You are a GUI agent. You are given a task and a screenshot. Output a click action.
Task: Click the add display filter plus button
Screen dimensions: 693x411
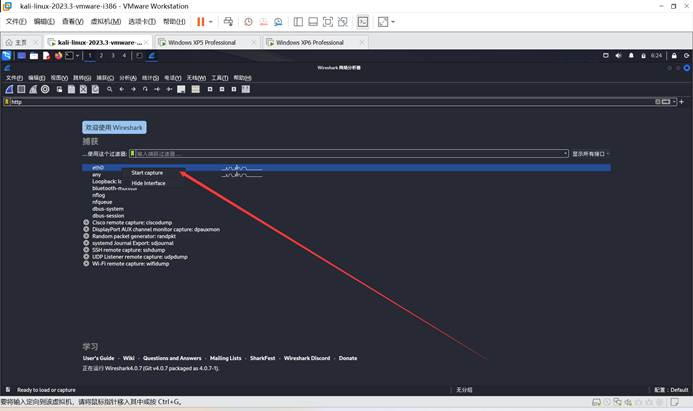point(682,102)
